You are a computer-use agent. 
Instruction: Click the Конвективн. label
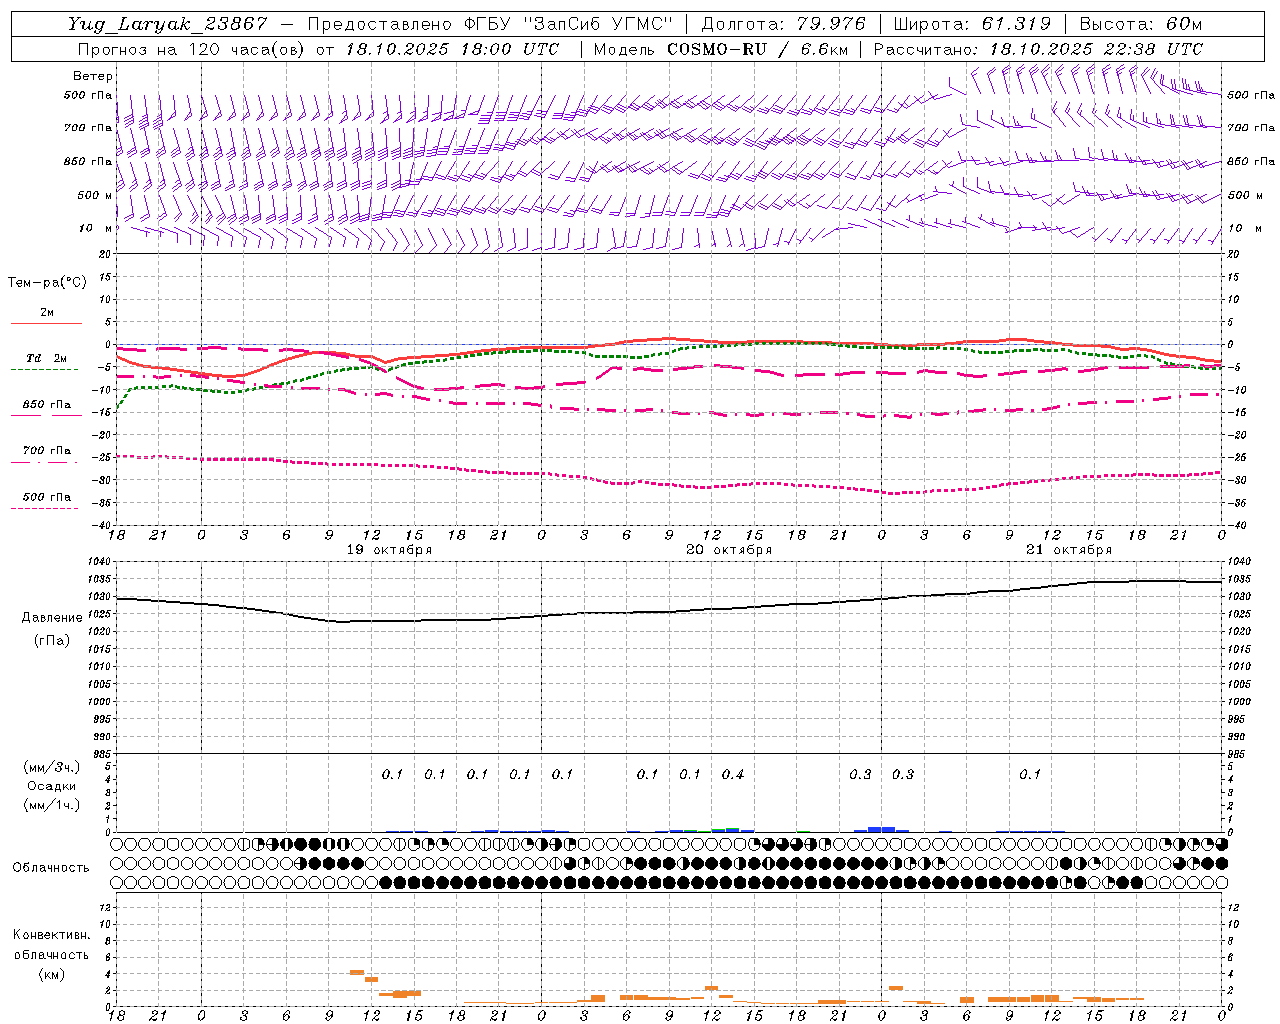(51, 935)
